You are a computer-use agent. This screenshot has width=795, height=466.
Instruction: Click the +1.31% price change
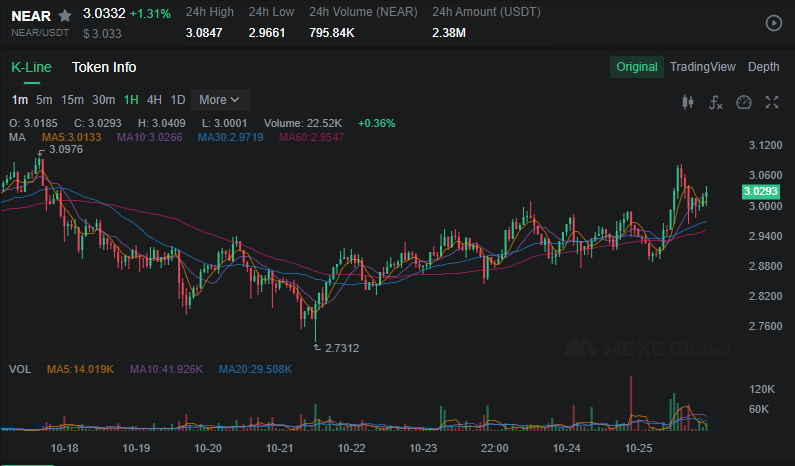point(150,14)
